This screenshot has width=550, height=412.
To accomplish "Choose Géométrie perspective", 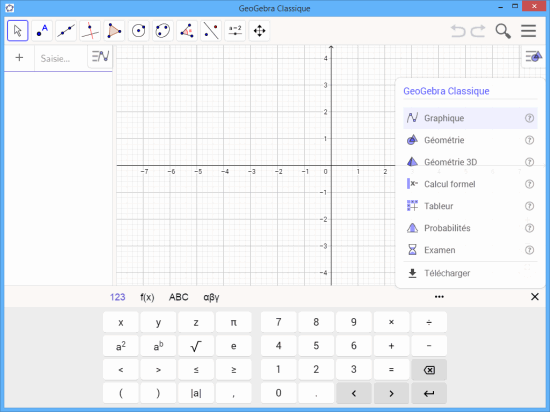I will point(470,140).
